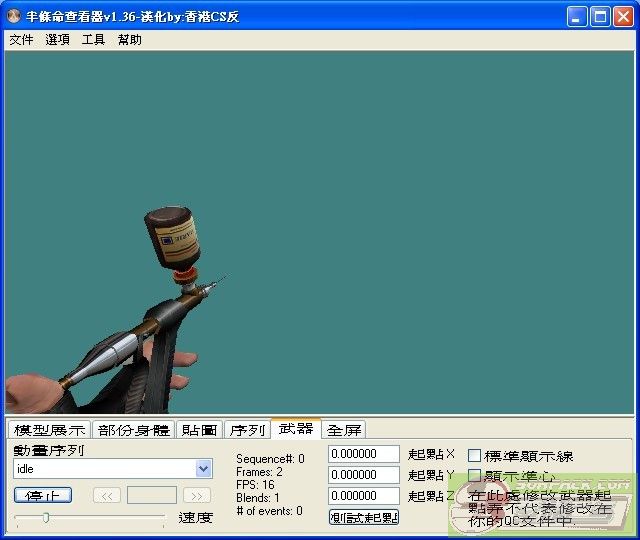
Task: Open the 幫助 menu
Action: pyautogui.click(x=130, y=40)
